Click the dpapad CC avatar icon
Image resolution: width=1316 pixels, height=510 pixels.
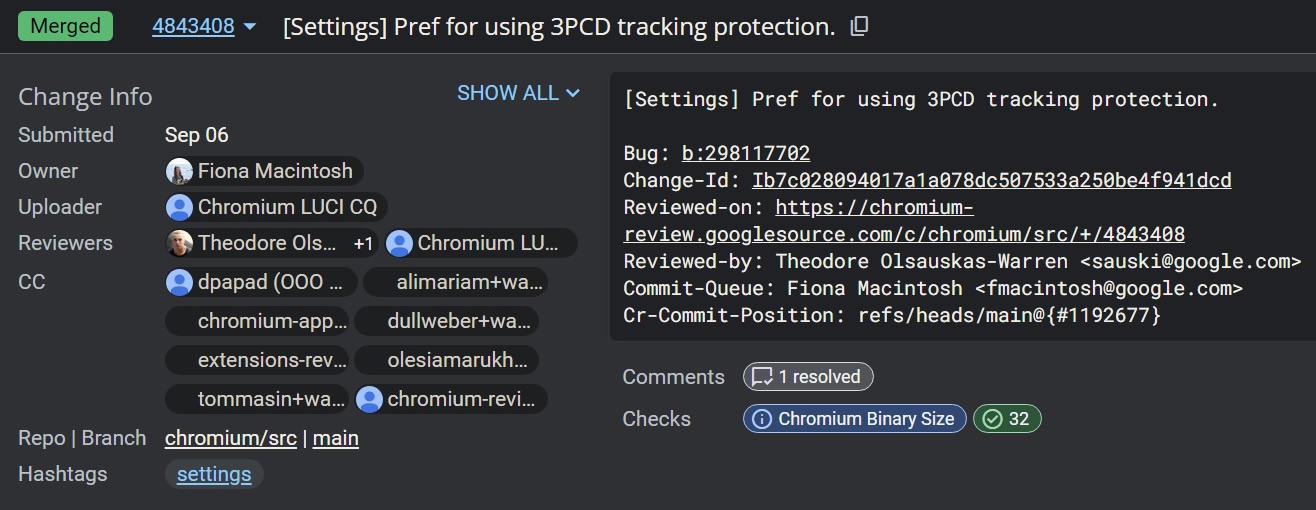click(179, 282)
